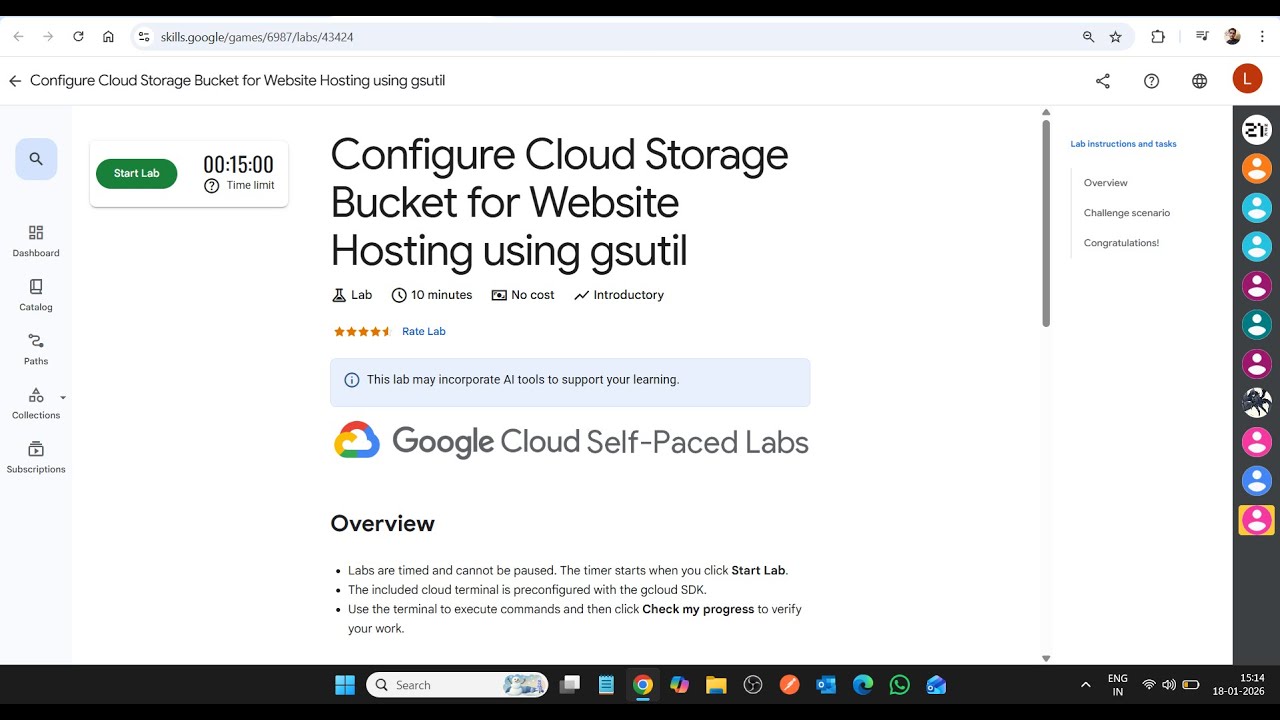Click the scrollbar down arrow
Image resolution: width=1280 pixels, height=720 pixels.
point(1046,658)
